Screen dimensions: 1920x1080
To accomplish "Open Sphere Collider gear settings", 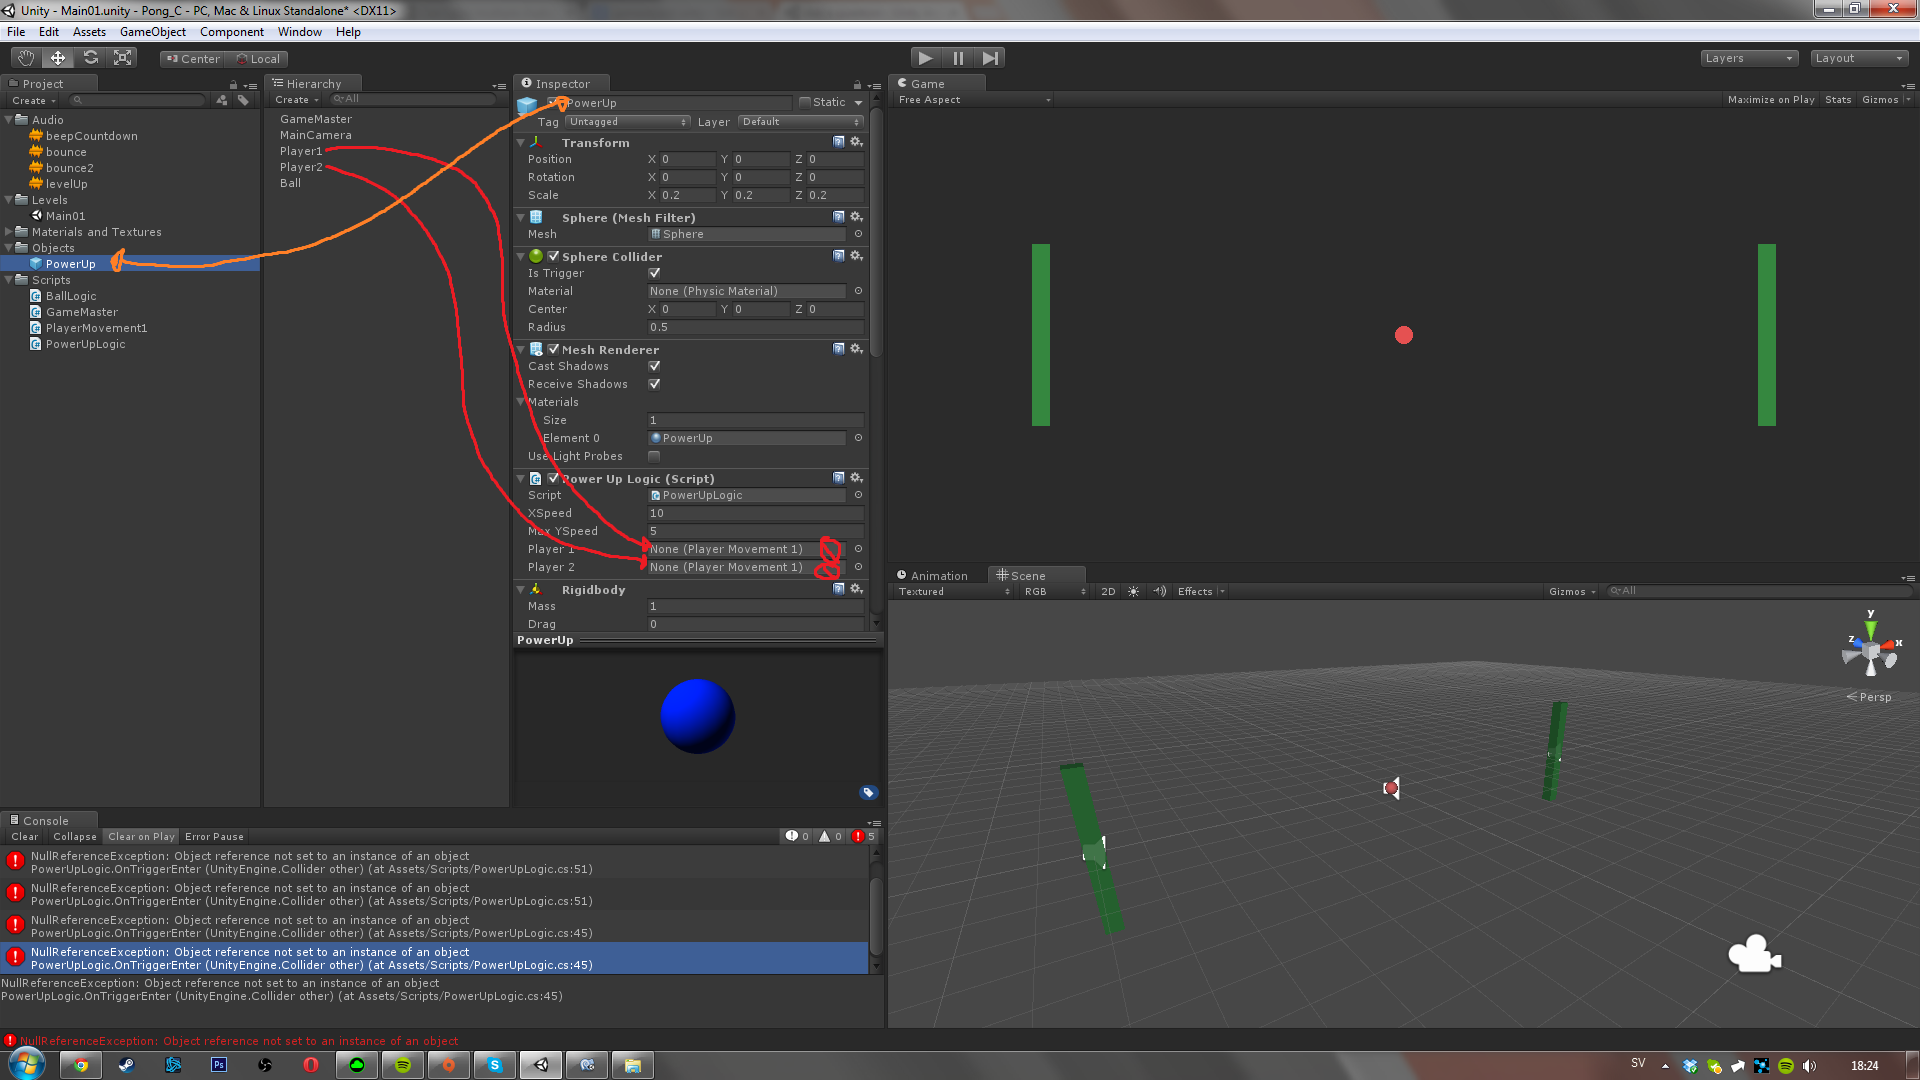I will click(x=856, y=256).
